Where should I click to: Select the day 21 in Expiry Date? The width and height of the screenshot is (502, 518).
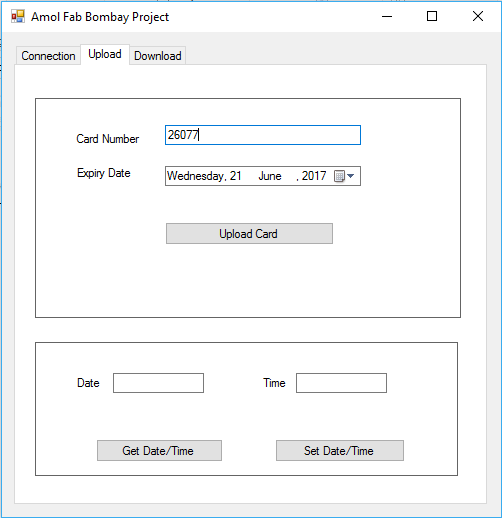pyautogui.click(x=236, y=176)
